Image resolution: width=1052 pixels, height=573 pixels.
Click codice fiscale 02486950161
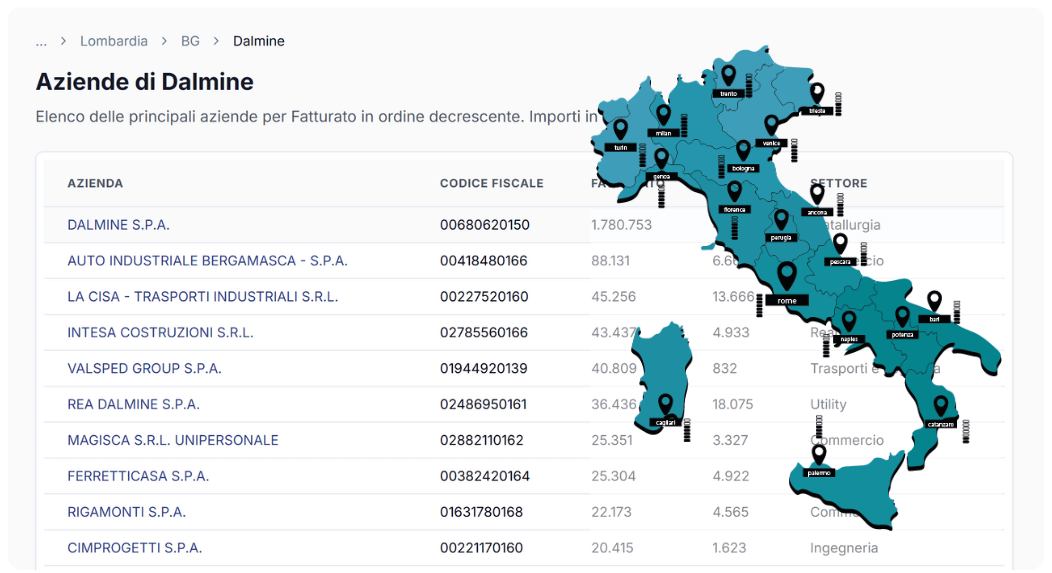click(x=483, y=404)
